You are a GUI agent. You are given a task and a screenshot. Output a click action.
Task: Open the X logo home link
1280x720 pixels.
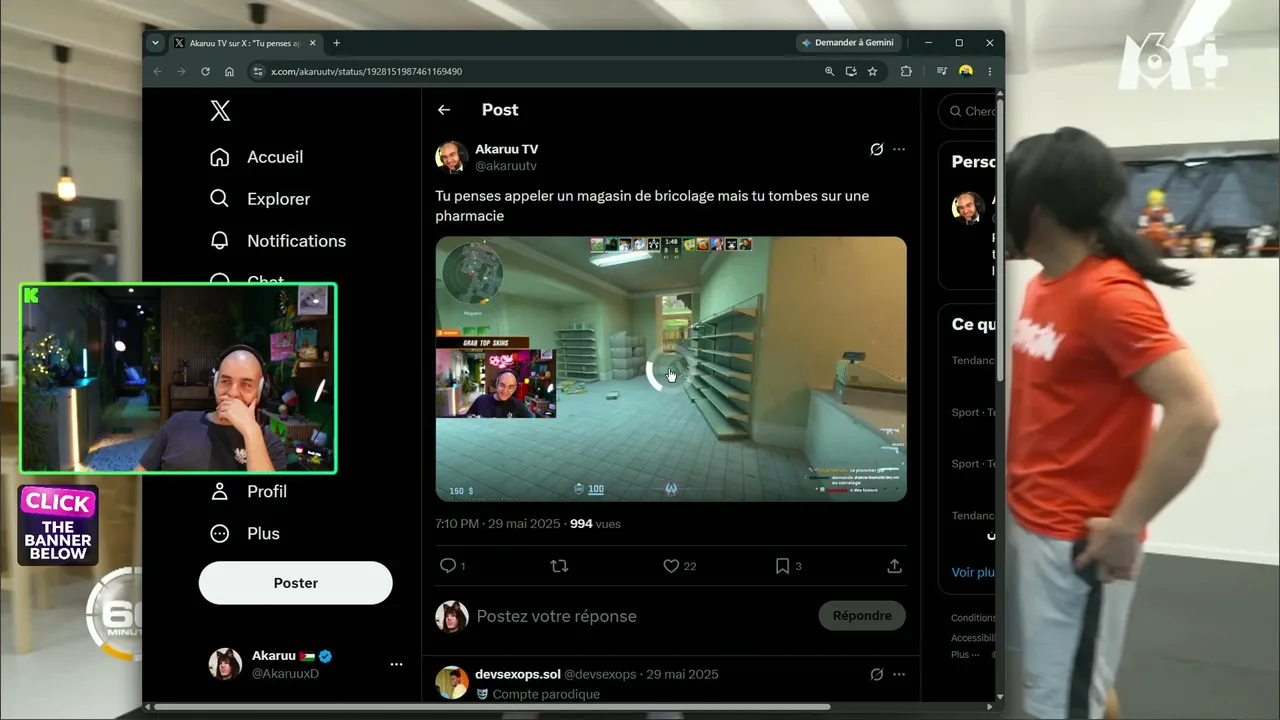pyautogui.click(x=220, y=110)
